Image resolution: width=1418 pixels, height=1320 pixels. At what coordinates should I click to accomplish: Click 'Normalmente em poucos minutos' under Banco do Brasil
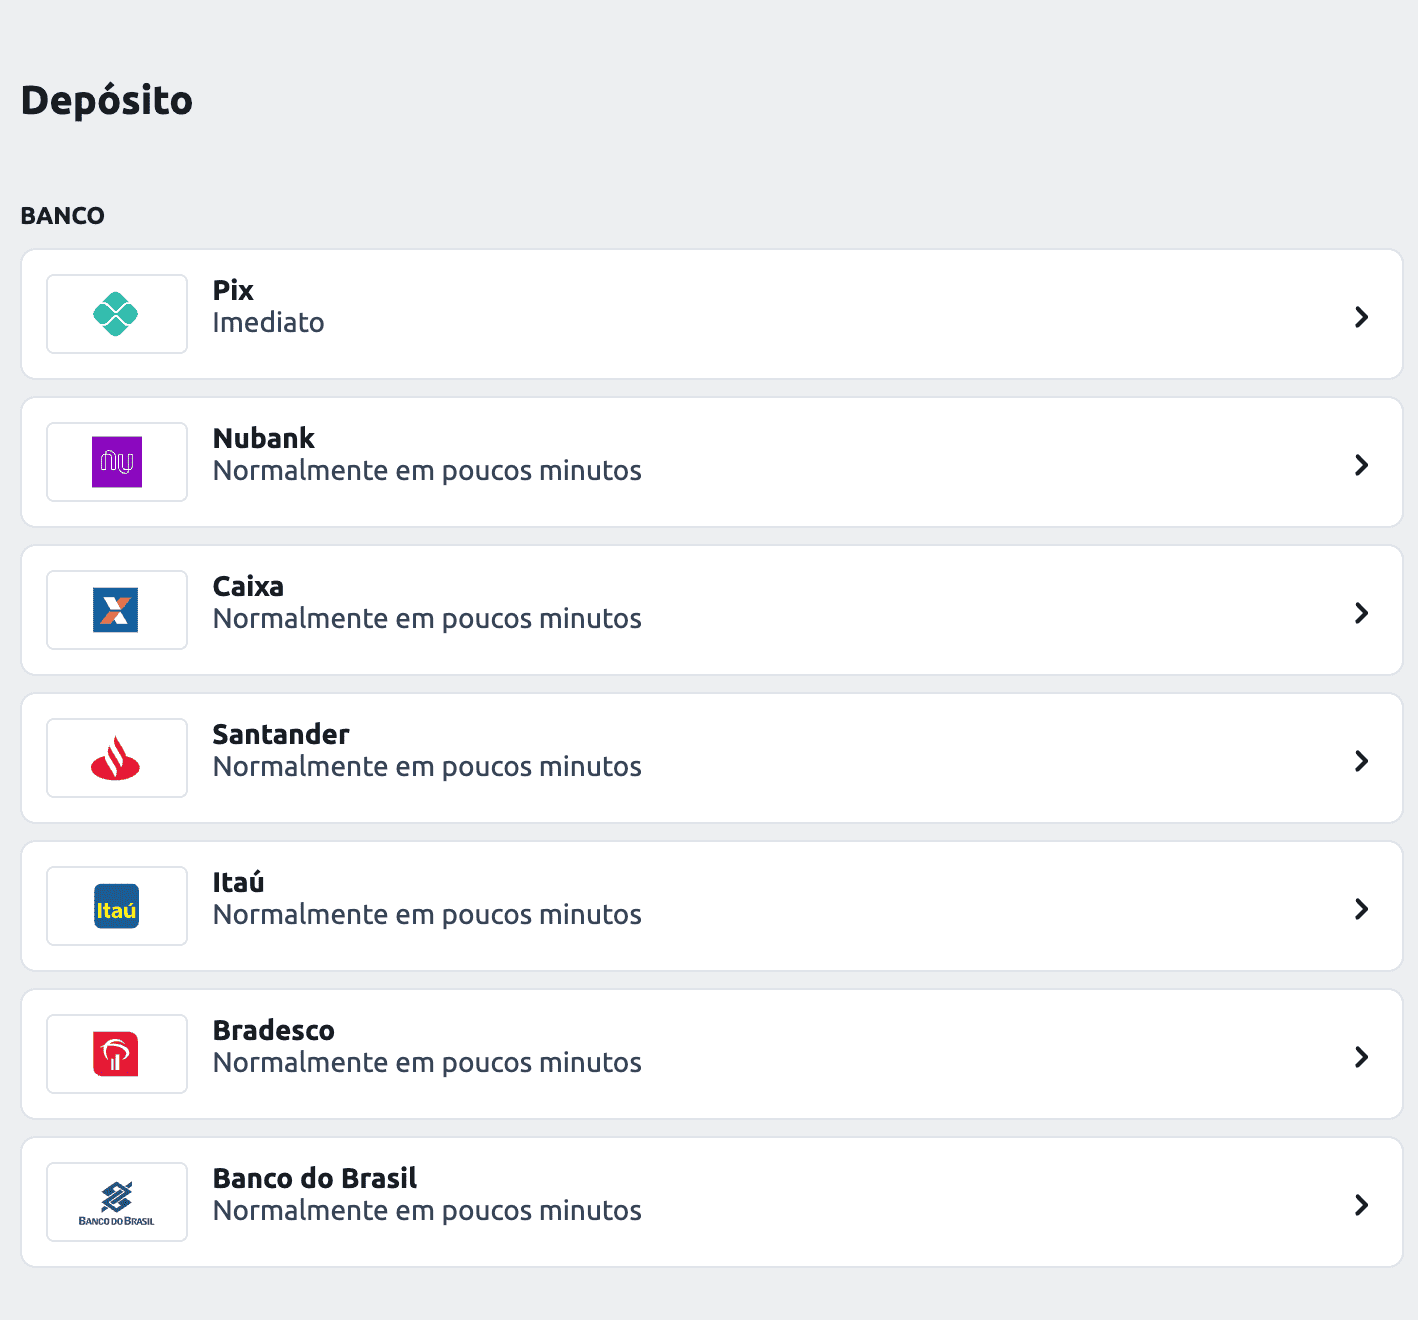point(427,1211)
